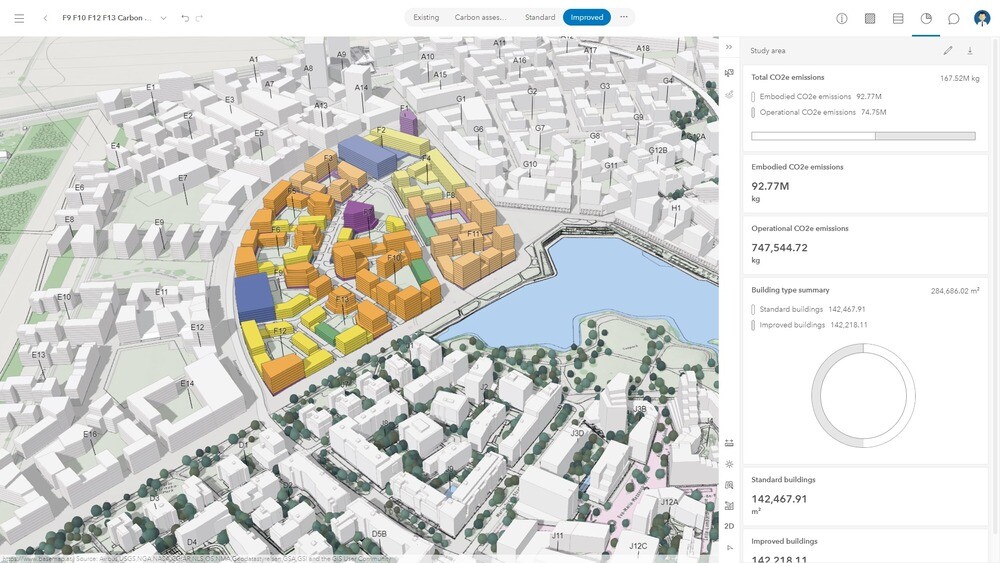Screen dimensions: 1000x563
Task: Click the undo arrow
Action: coord(185,18)
